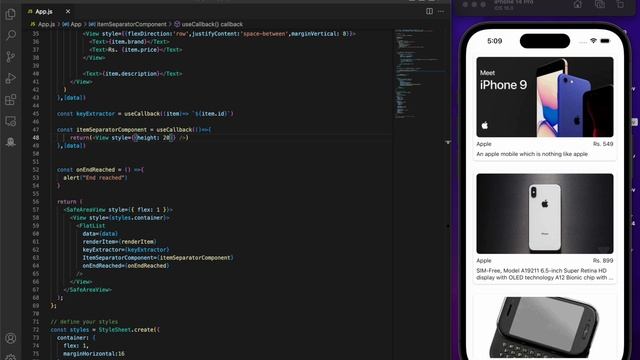Click the simulator screenshot icon

(600, 4)
